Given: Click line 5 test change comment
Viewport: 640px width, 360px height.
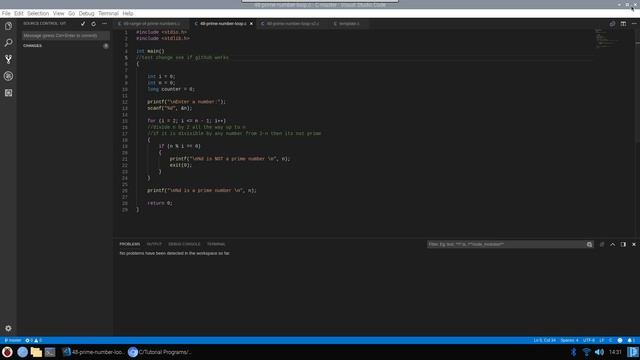Looking at the screenshot, I should (x=182, y=58).
